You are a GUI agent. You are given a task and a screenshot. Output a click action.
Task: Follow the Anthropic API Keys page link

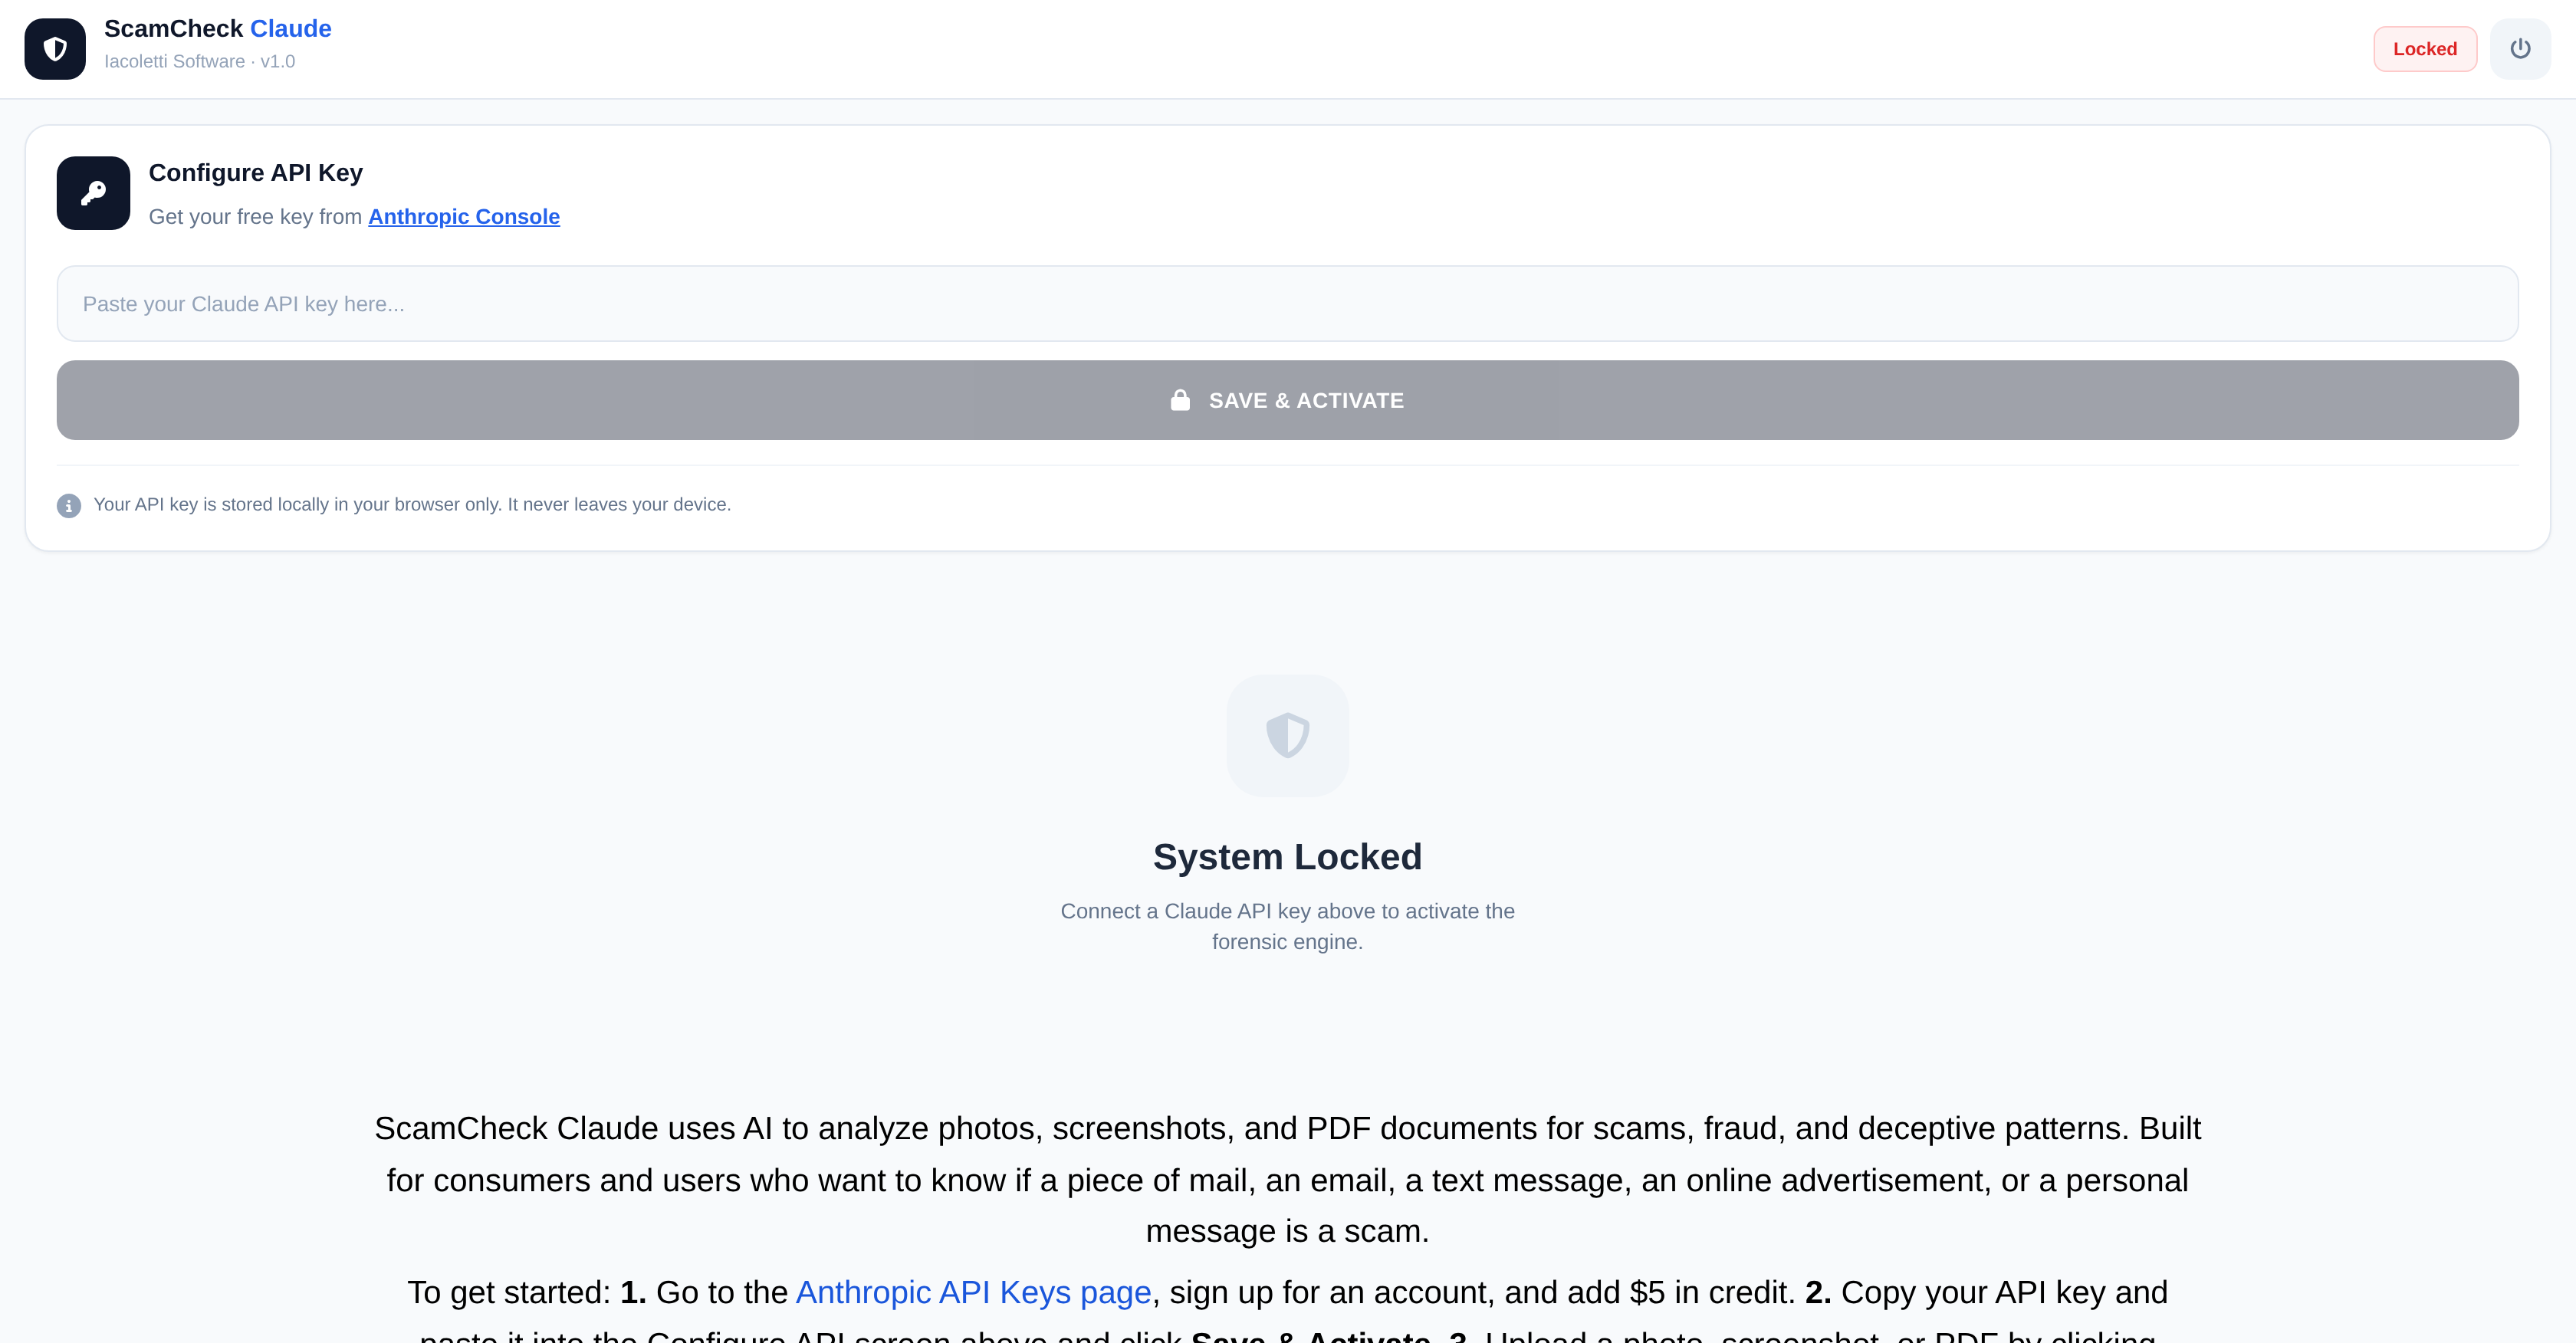(973, 1292)
